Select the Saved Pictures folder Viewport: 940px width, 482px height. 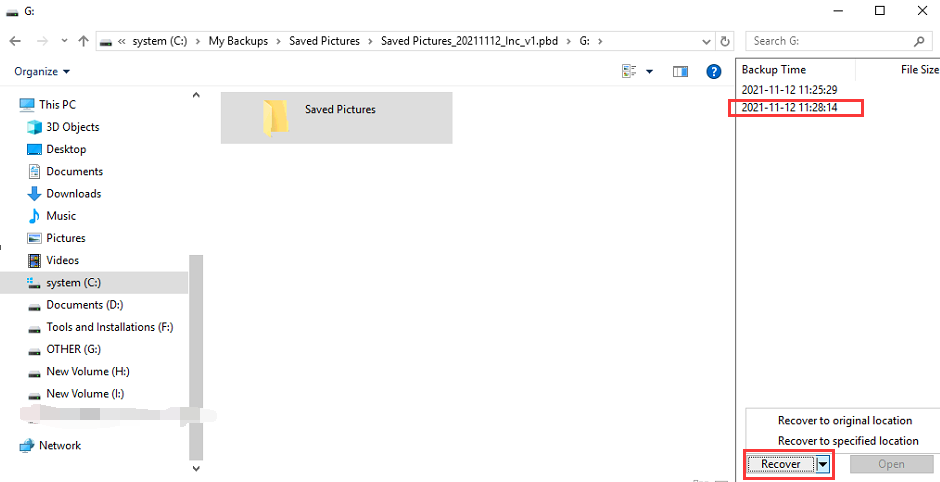336,118
